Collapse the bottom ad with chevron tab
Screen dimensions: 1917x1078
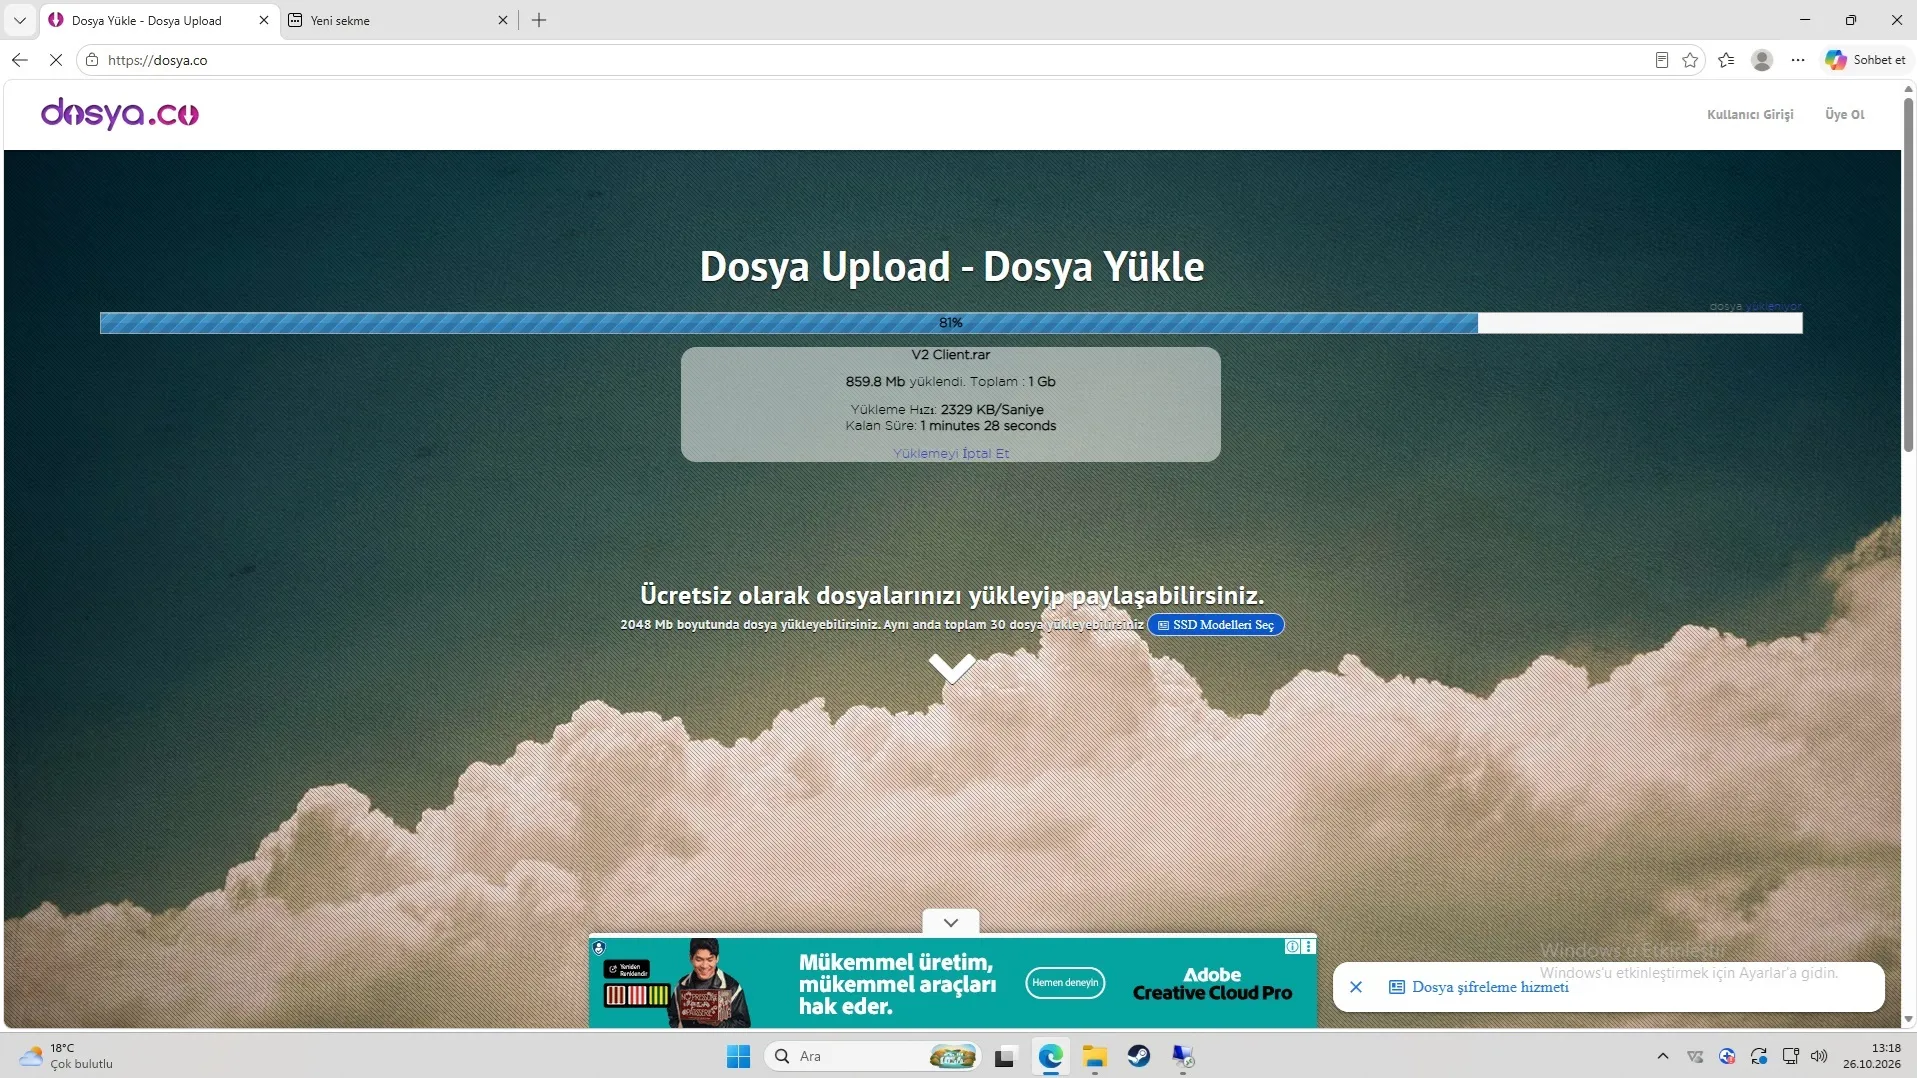(951, 922)
